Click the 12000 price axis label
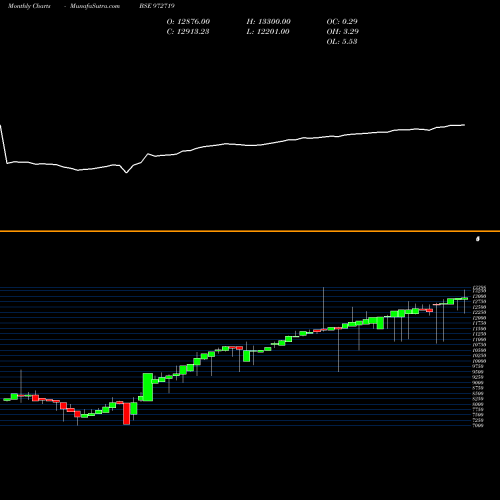Image resolution: width=500 pixels, height=500 pixels. pyautogui.click(x=479, y=318)
